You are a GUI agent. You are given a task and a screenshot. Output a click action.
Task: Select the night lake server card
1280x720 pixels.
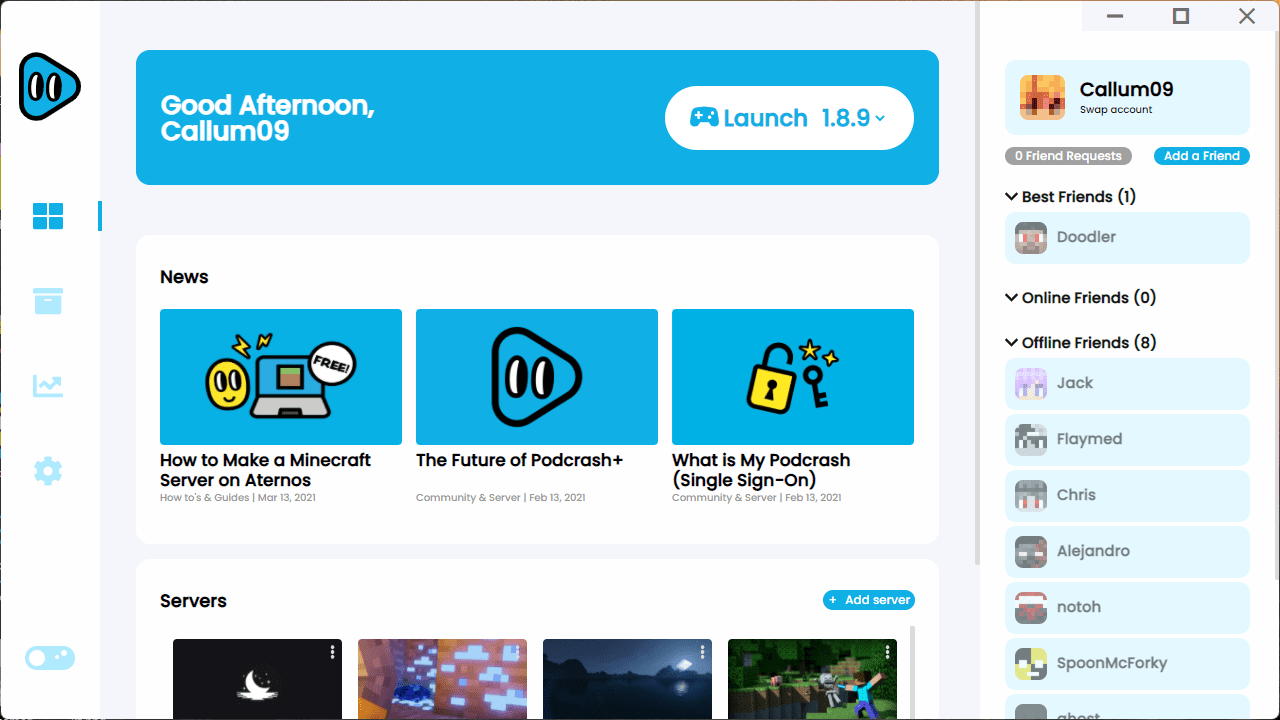pos(627,679)
